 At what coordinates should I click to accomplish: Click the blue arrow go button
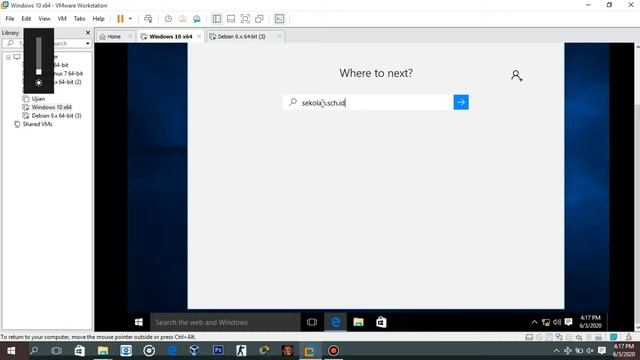pyautogui.click(x=461, y=102)
